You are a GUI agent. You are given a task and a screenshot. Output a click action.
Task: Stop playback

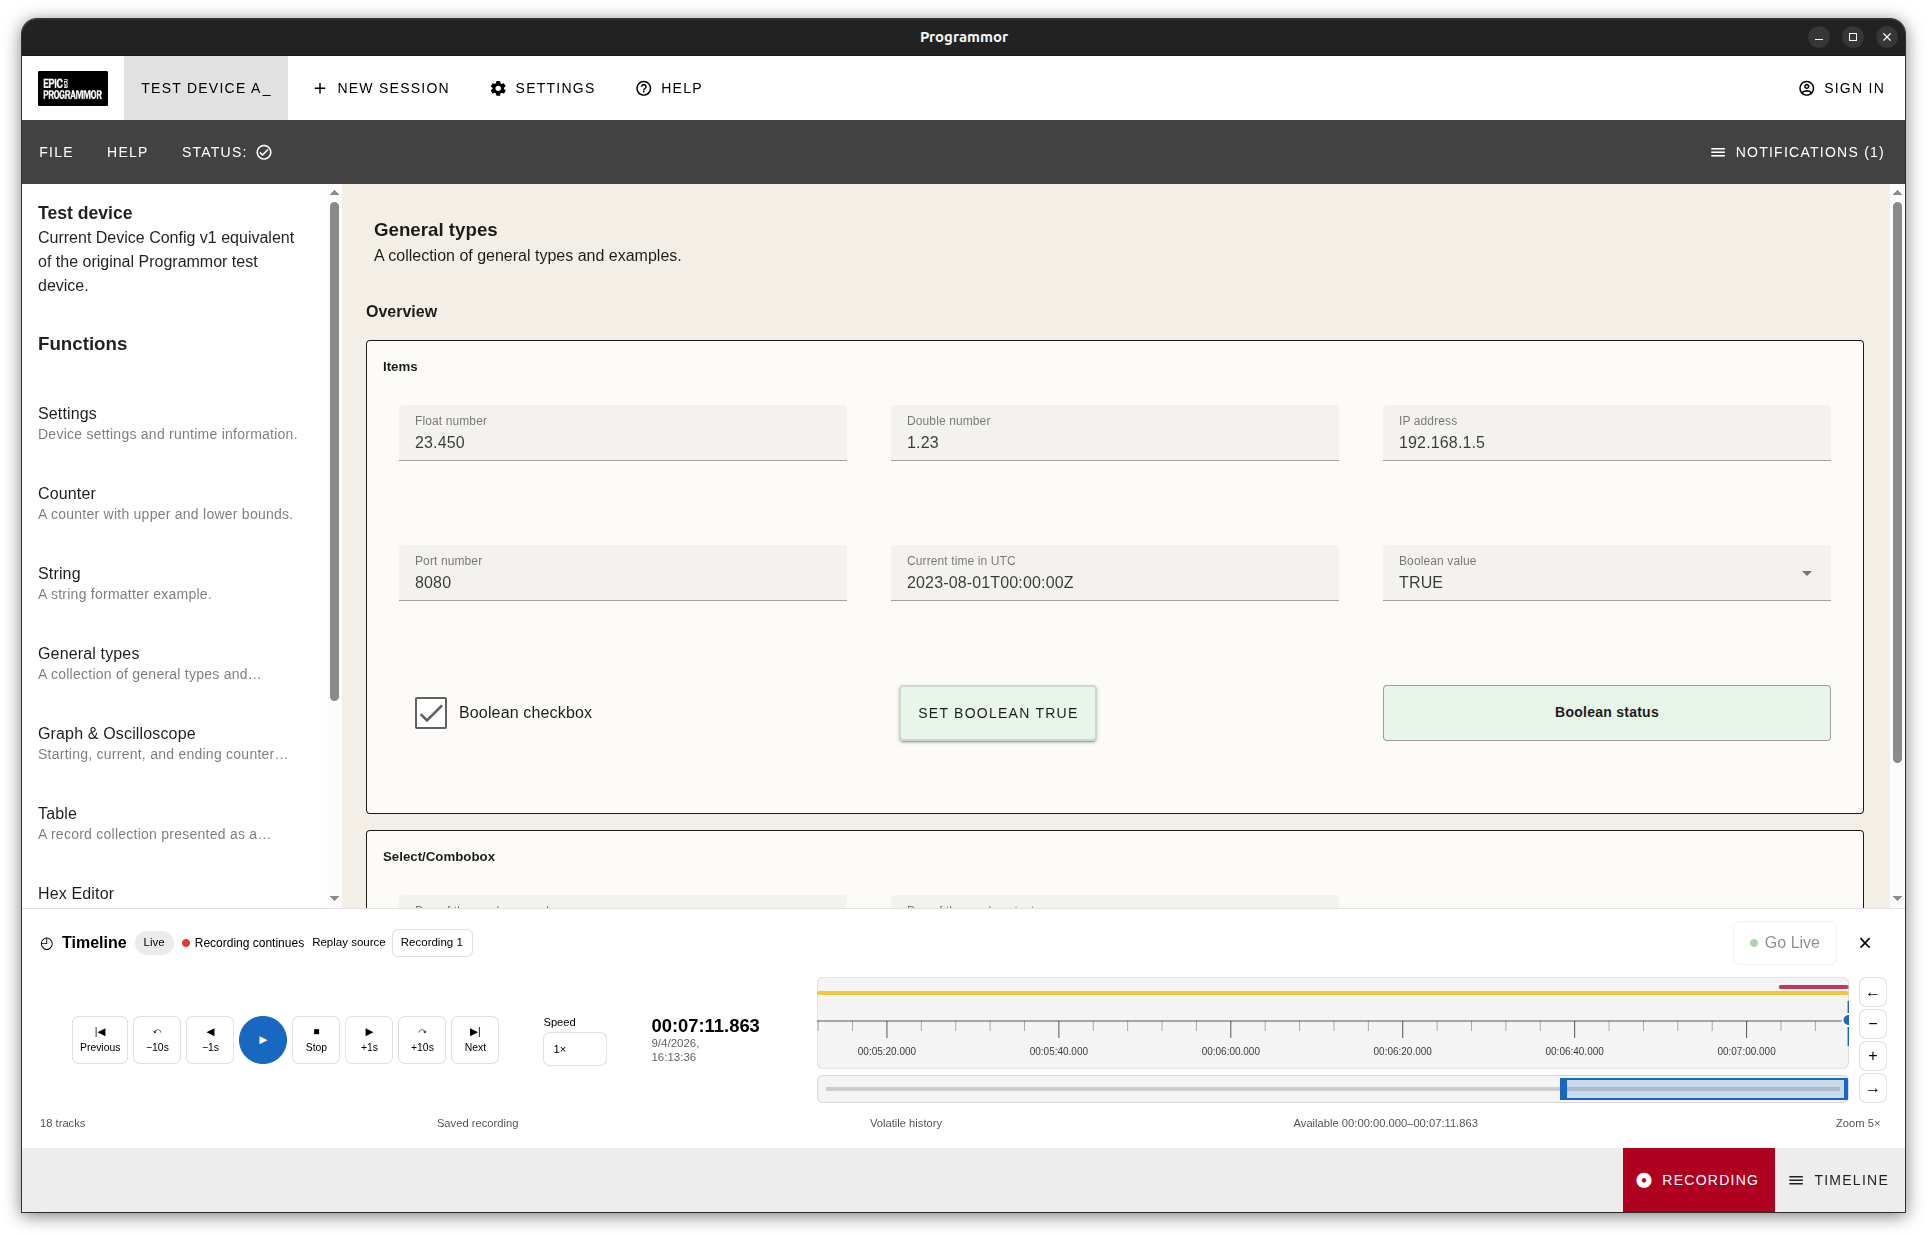click(316, 1040)
